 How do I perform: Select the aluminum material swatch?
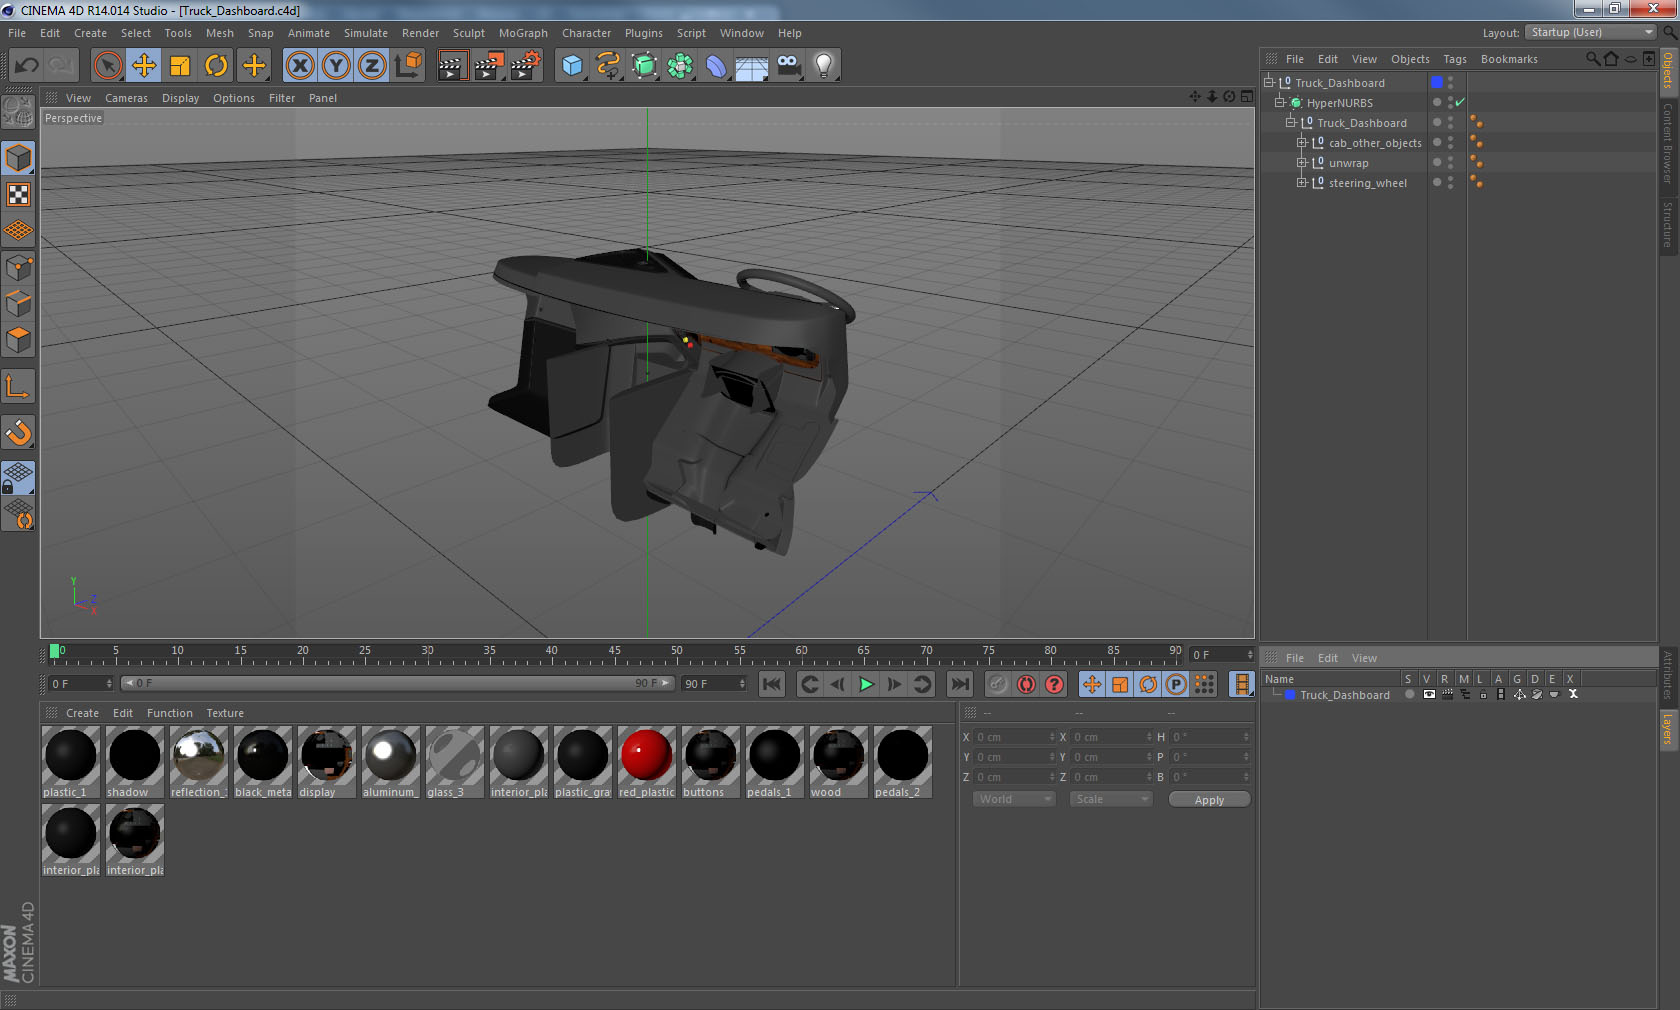coord(390,762)
